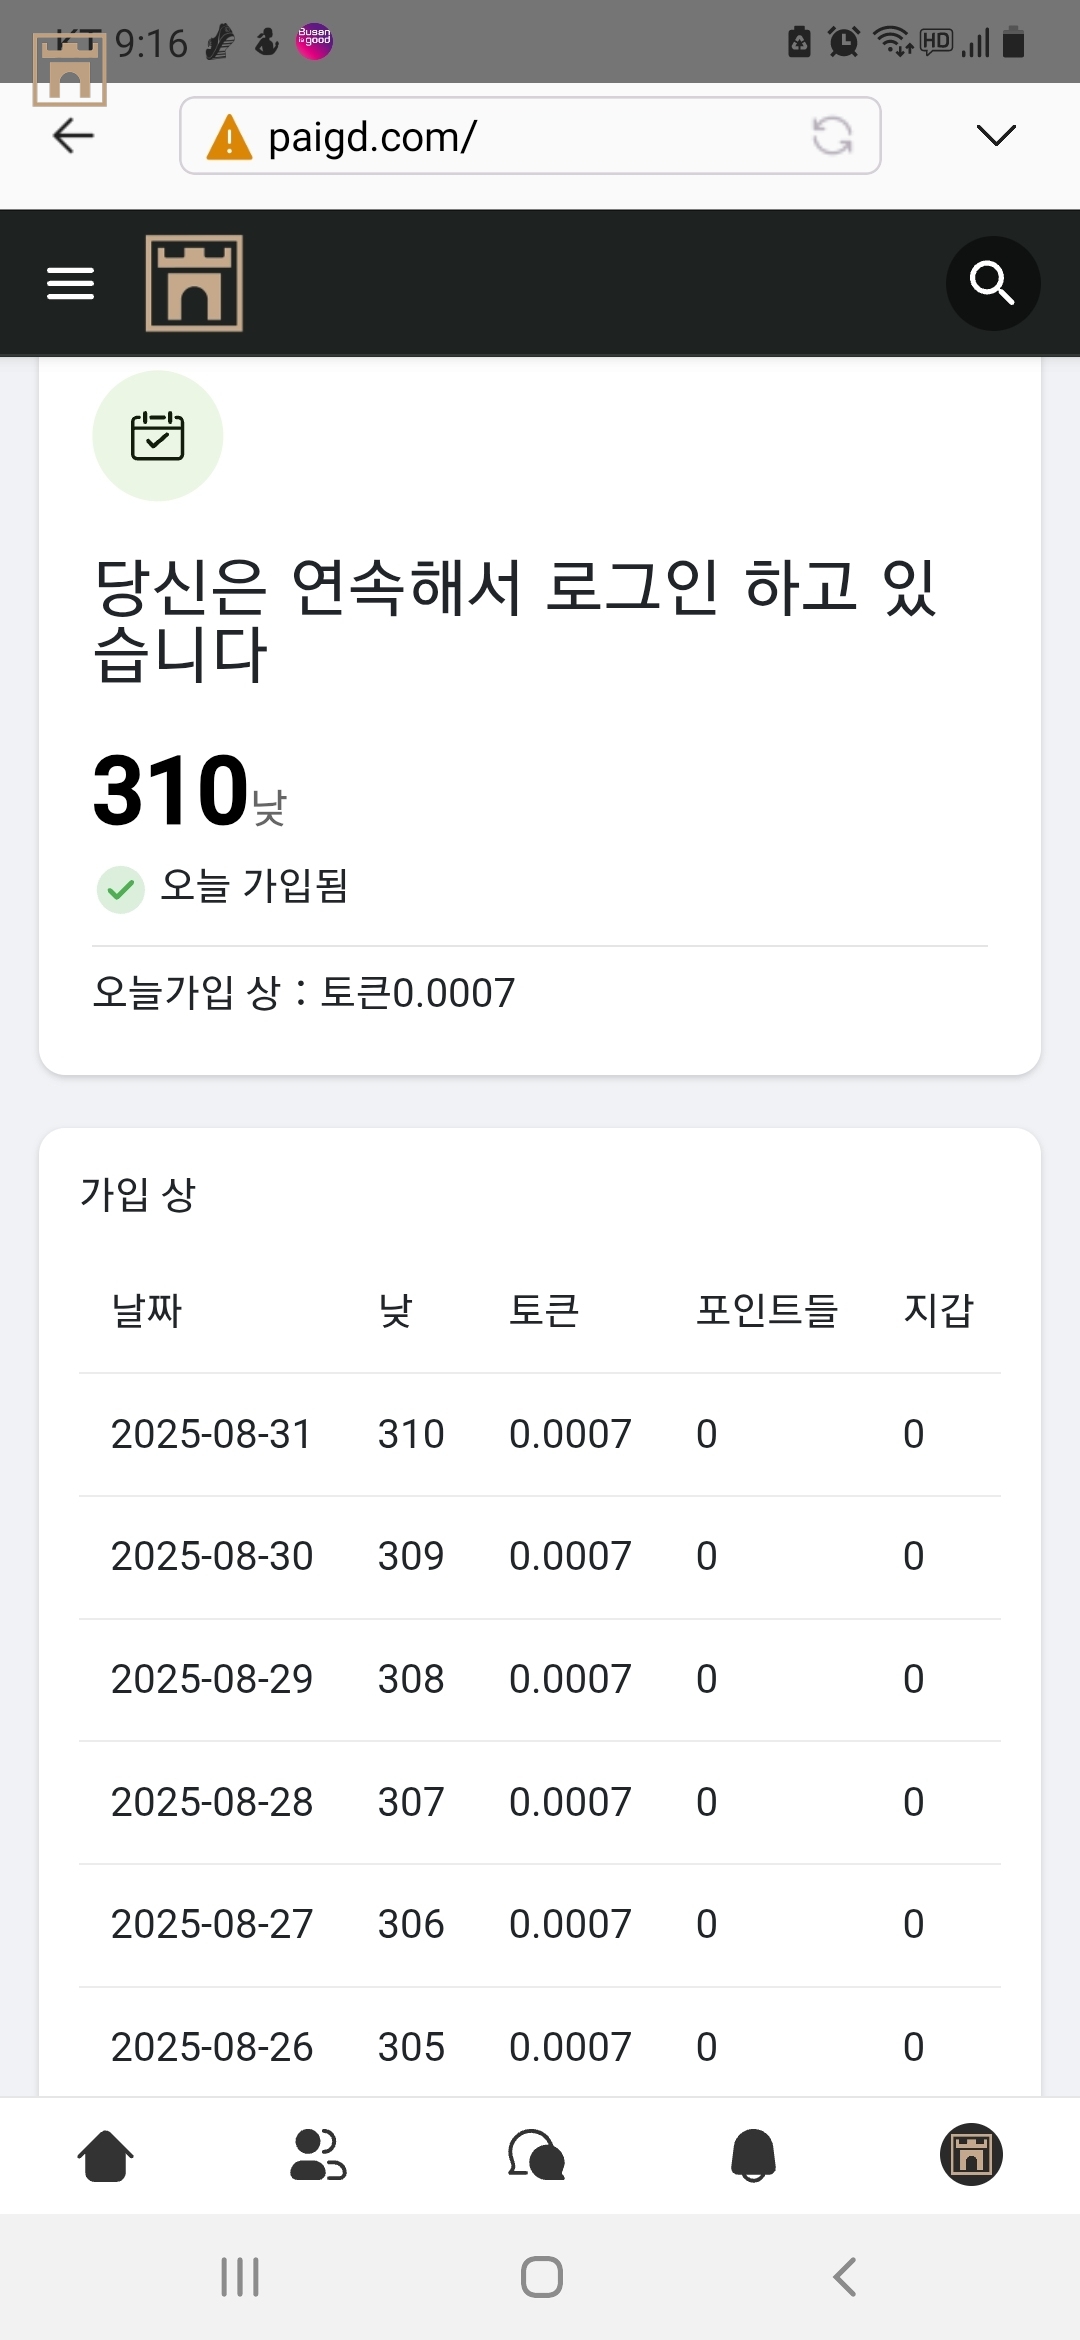Open the notifications bell

(753, 2155)
